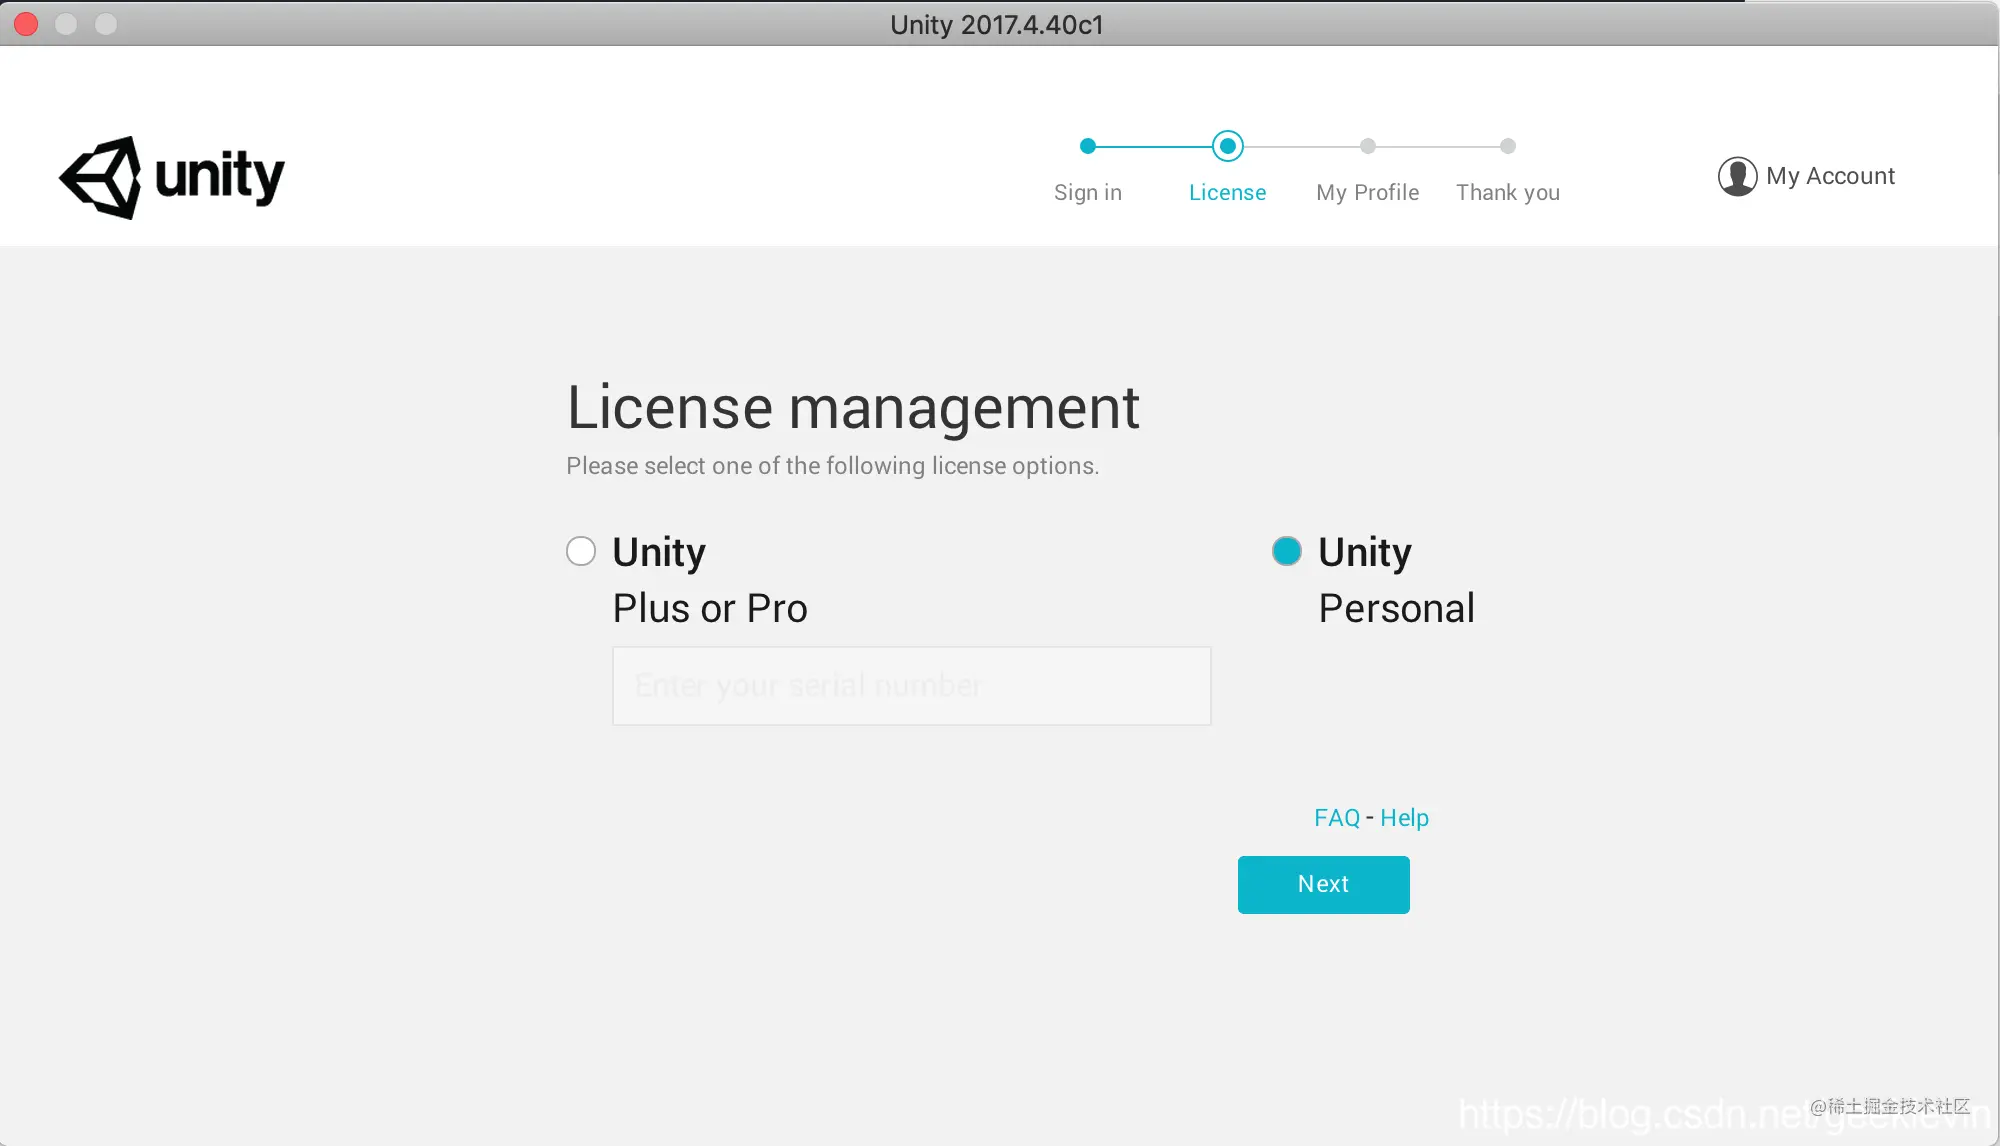Select the License step label
Image resolution: width=2000 pixels, height=1146 pixels.
point(1227,192)
